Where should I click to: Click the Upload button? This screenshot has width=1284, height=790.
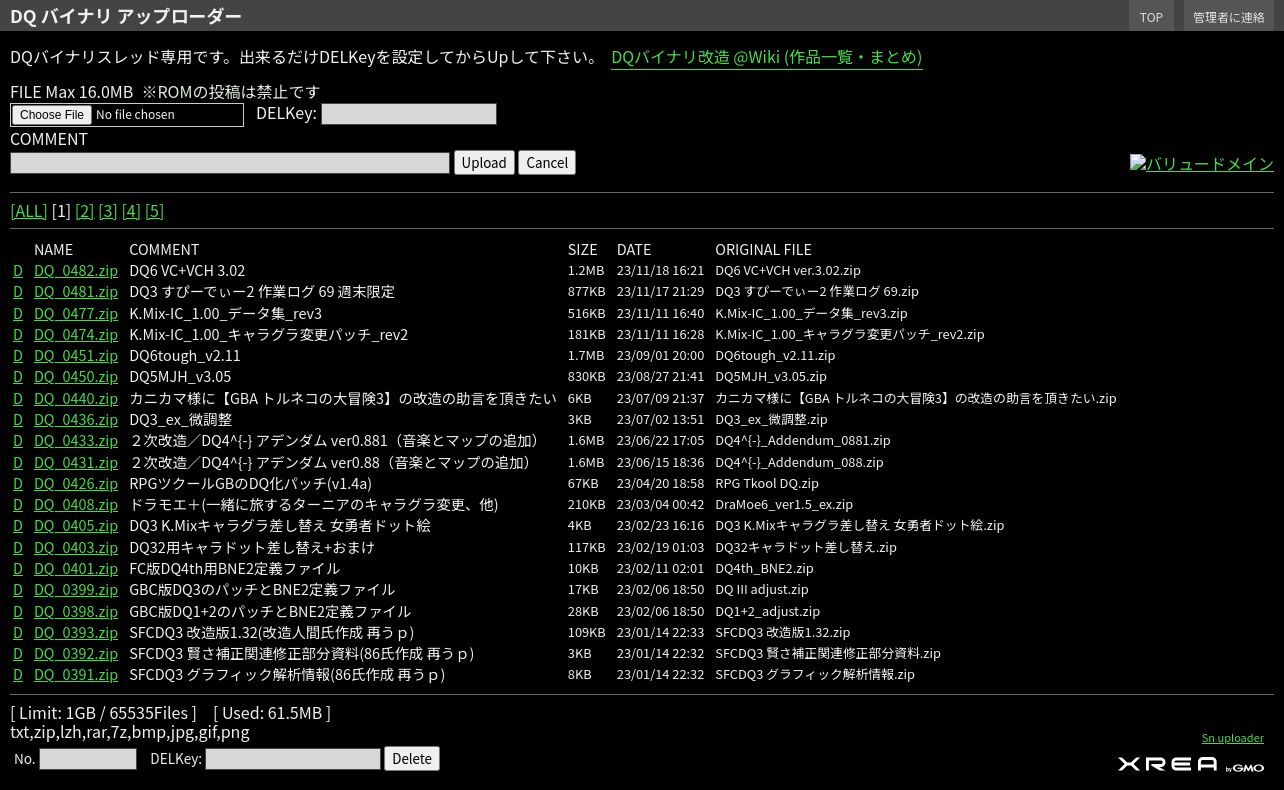click(x=484, y=163)
